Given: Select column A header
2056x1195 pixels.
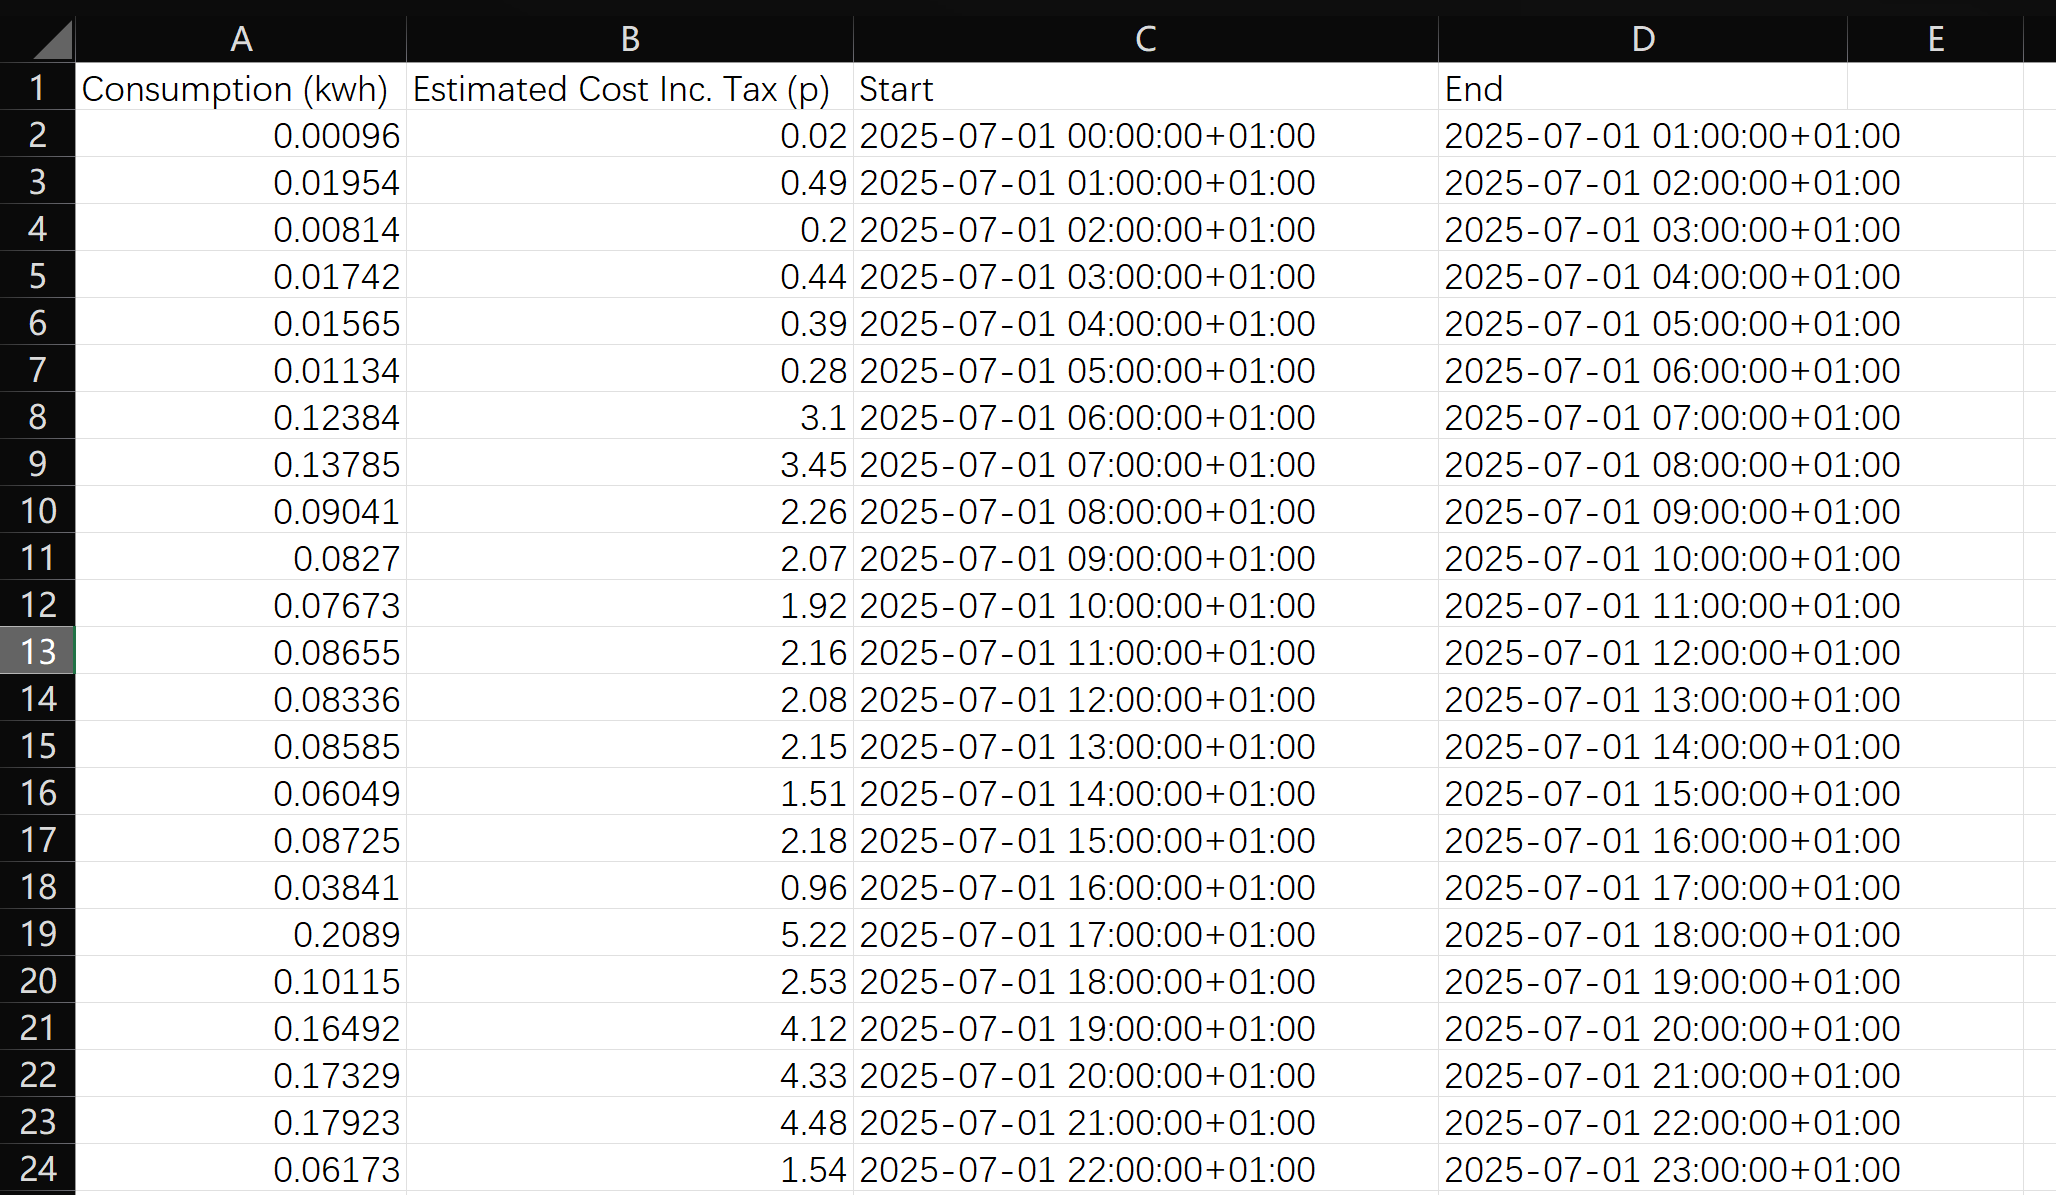Looking at the screenshot, I should click(241, 40).
